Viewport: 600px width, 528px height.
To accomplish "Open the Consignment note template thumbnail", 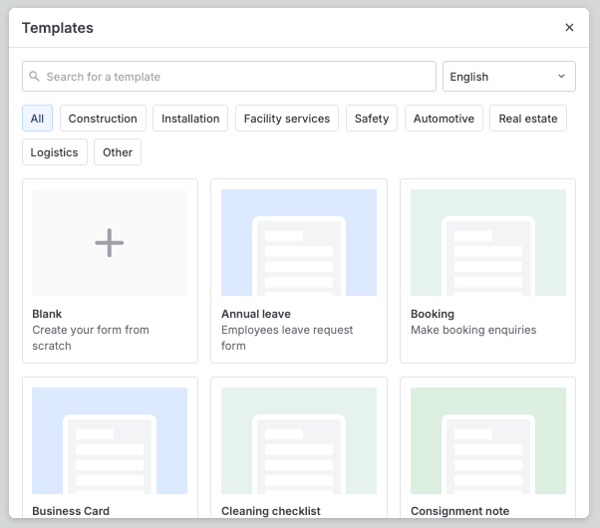I will click(x=488, y=440).
